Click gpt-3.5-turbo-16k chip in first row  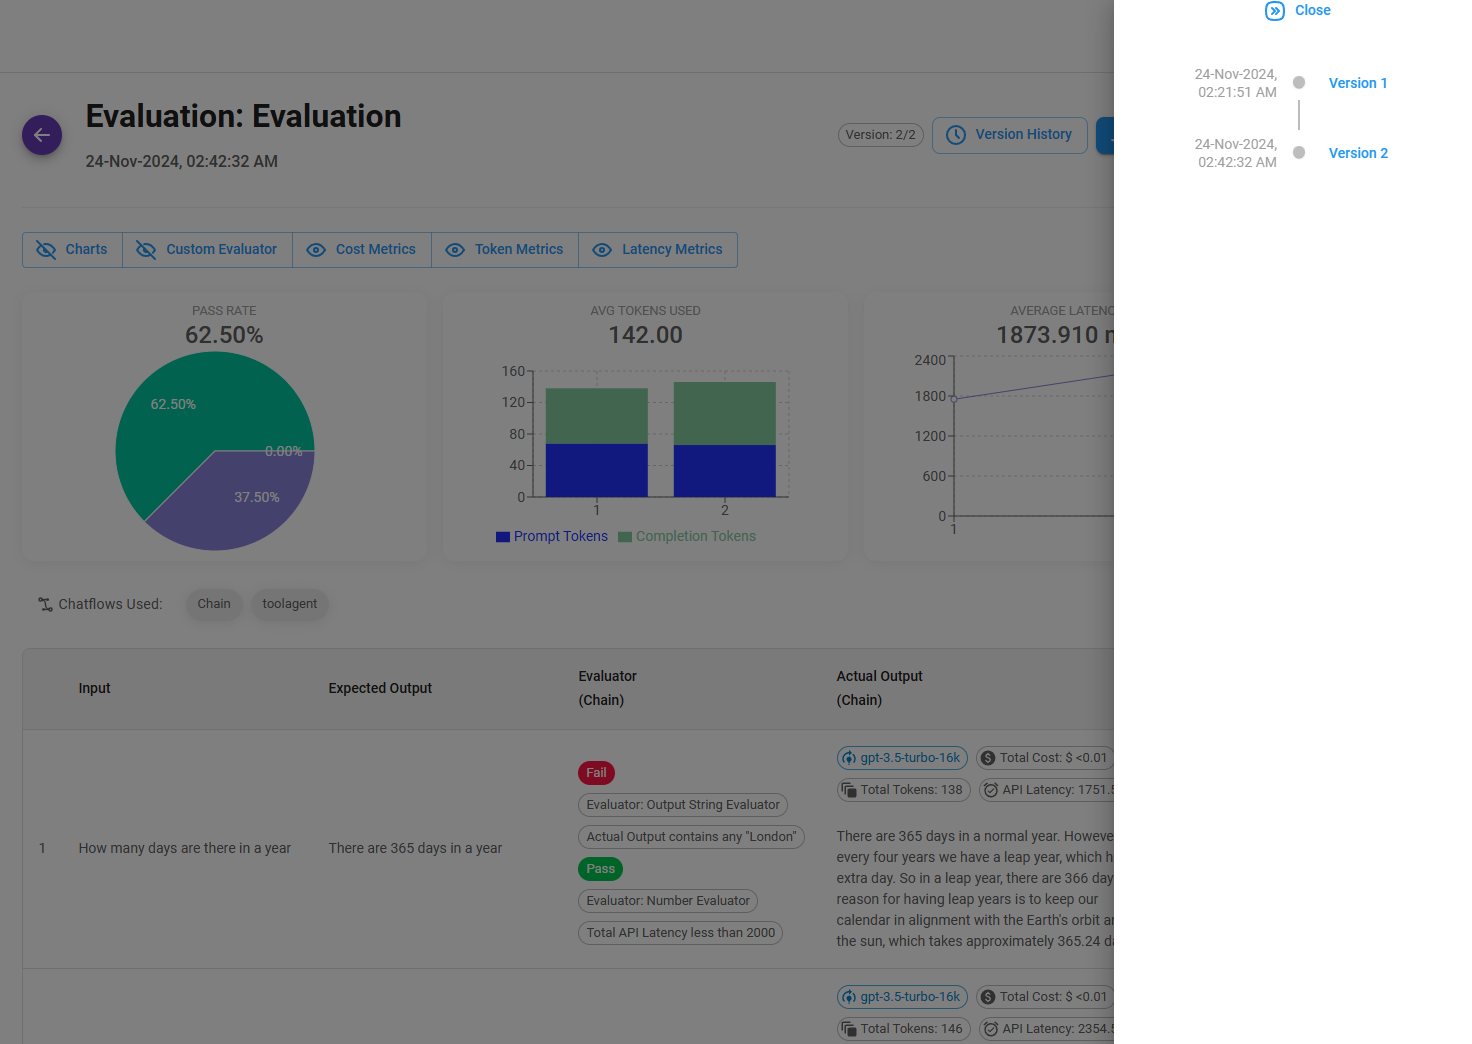tap(902, 758)
